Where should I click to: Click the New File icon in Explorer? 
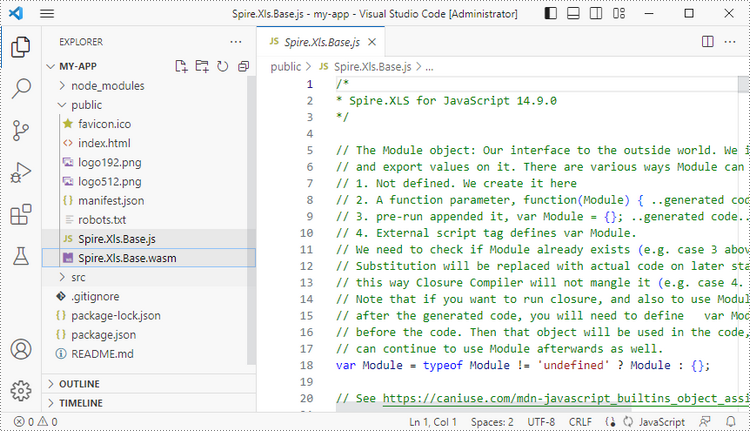[181, 66]
